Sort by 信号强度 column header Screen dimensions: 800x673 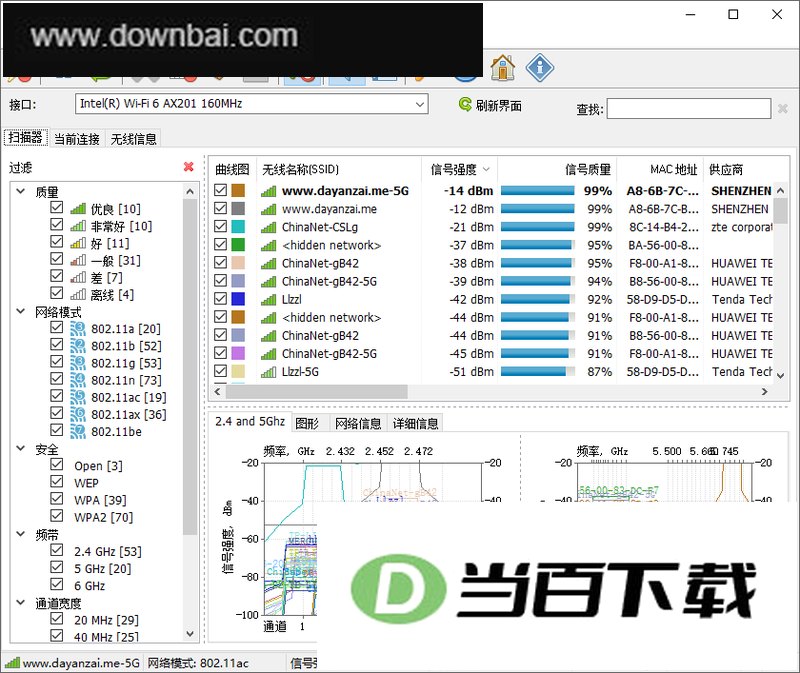[x=459, y=169]
